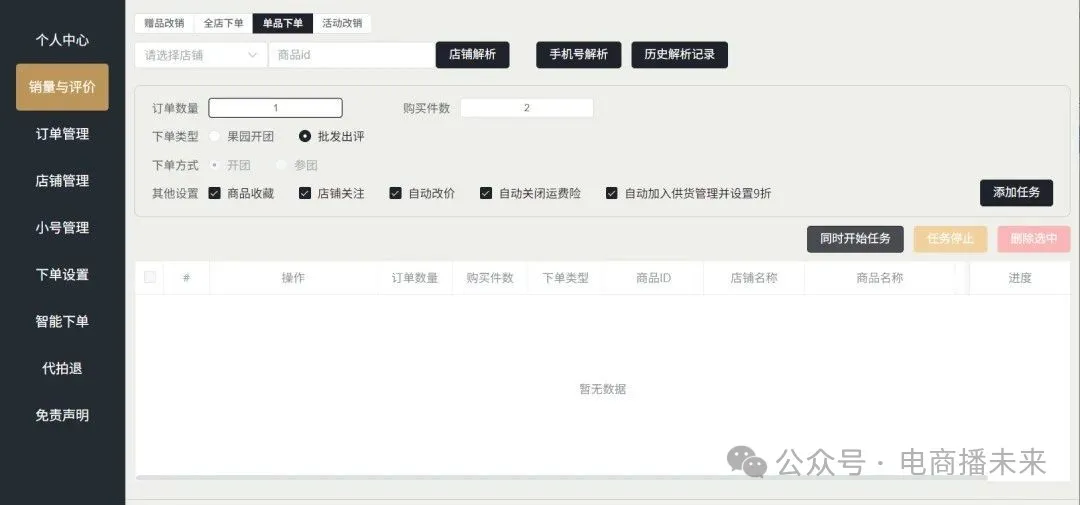Viewport: 1080px width, 505px height.
Task: Switch to the 赠品改销 tab
Action: tap(164, 23)
